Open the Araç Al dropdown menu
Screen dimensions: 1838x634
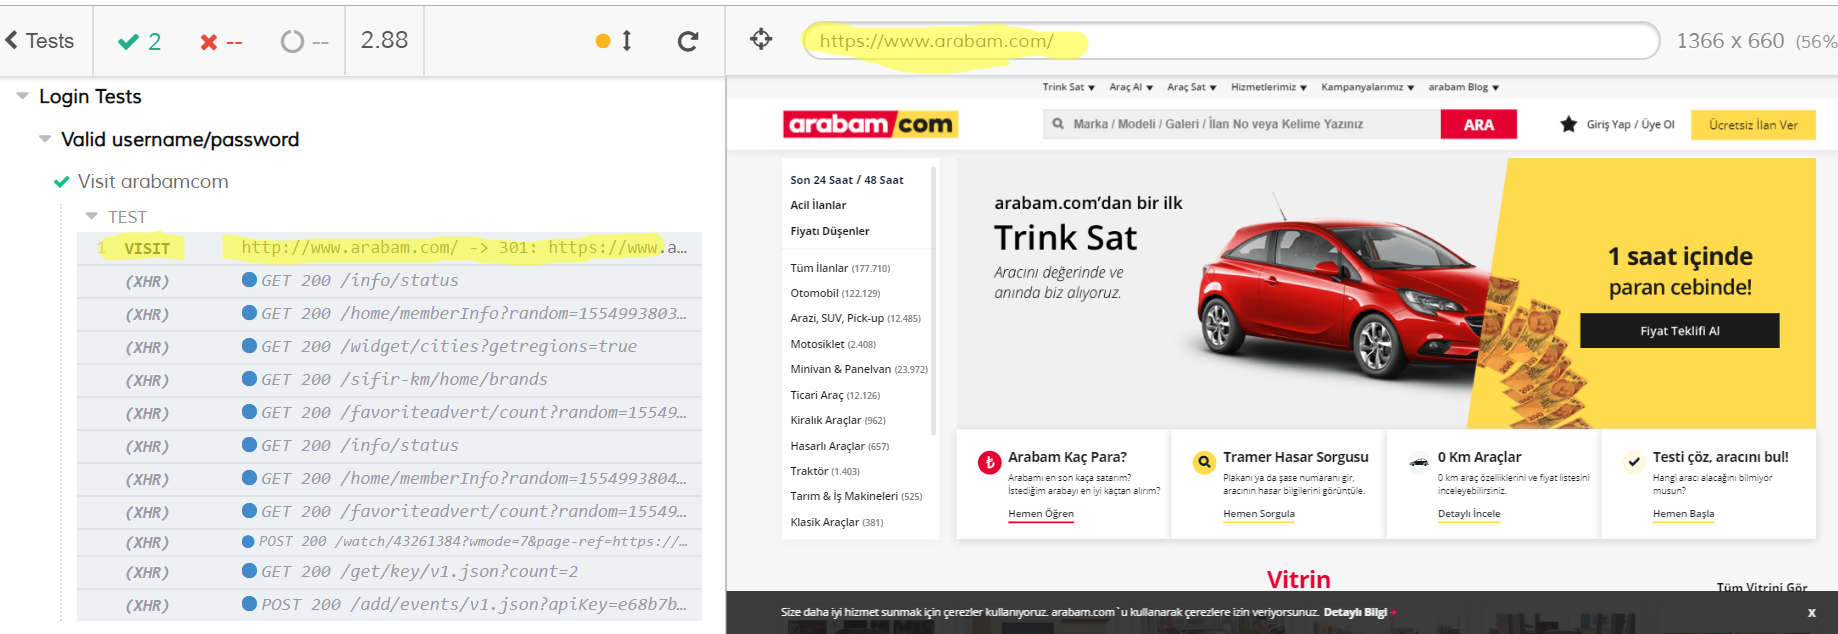[1131, 87]
